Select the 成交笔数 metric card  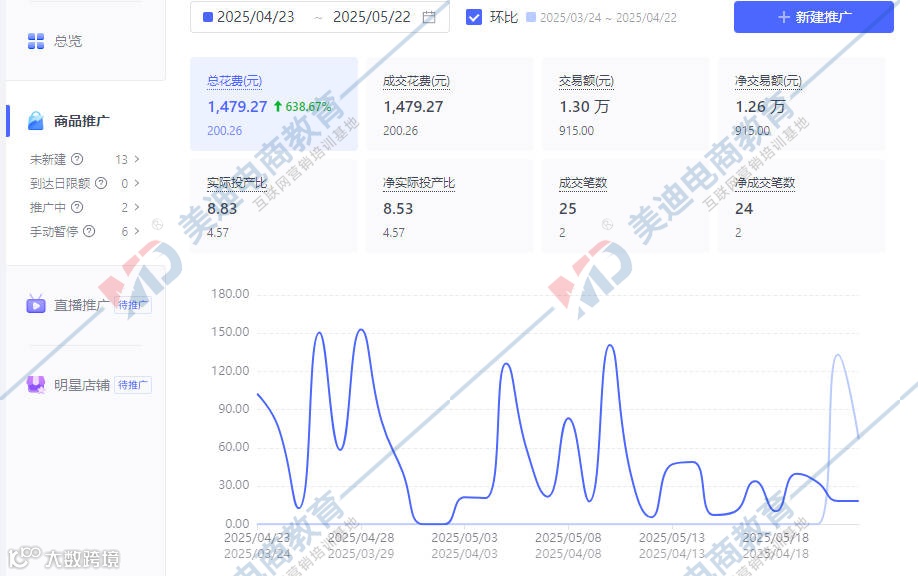625,205
